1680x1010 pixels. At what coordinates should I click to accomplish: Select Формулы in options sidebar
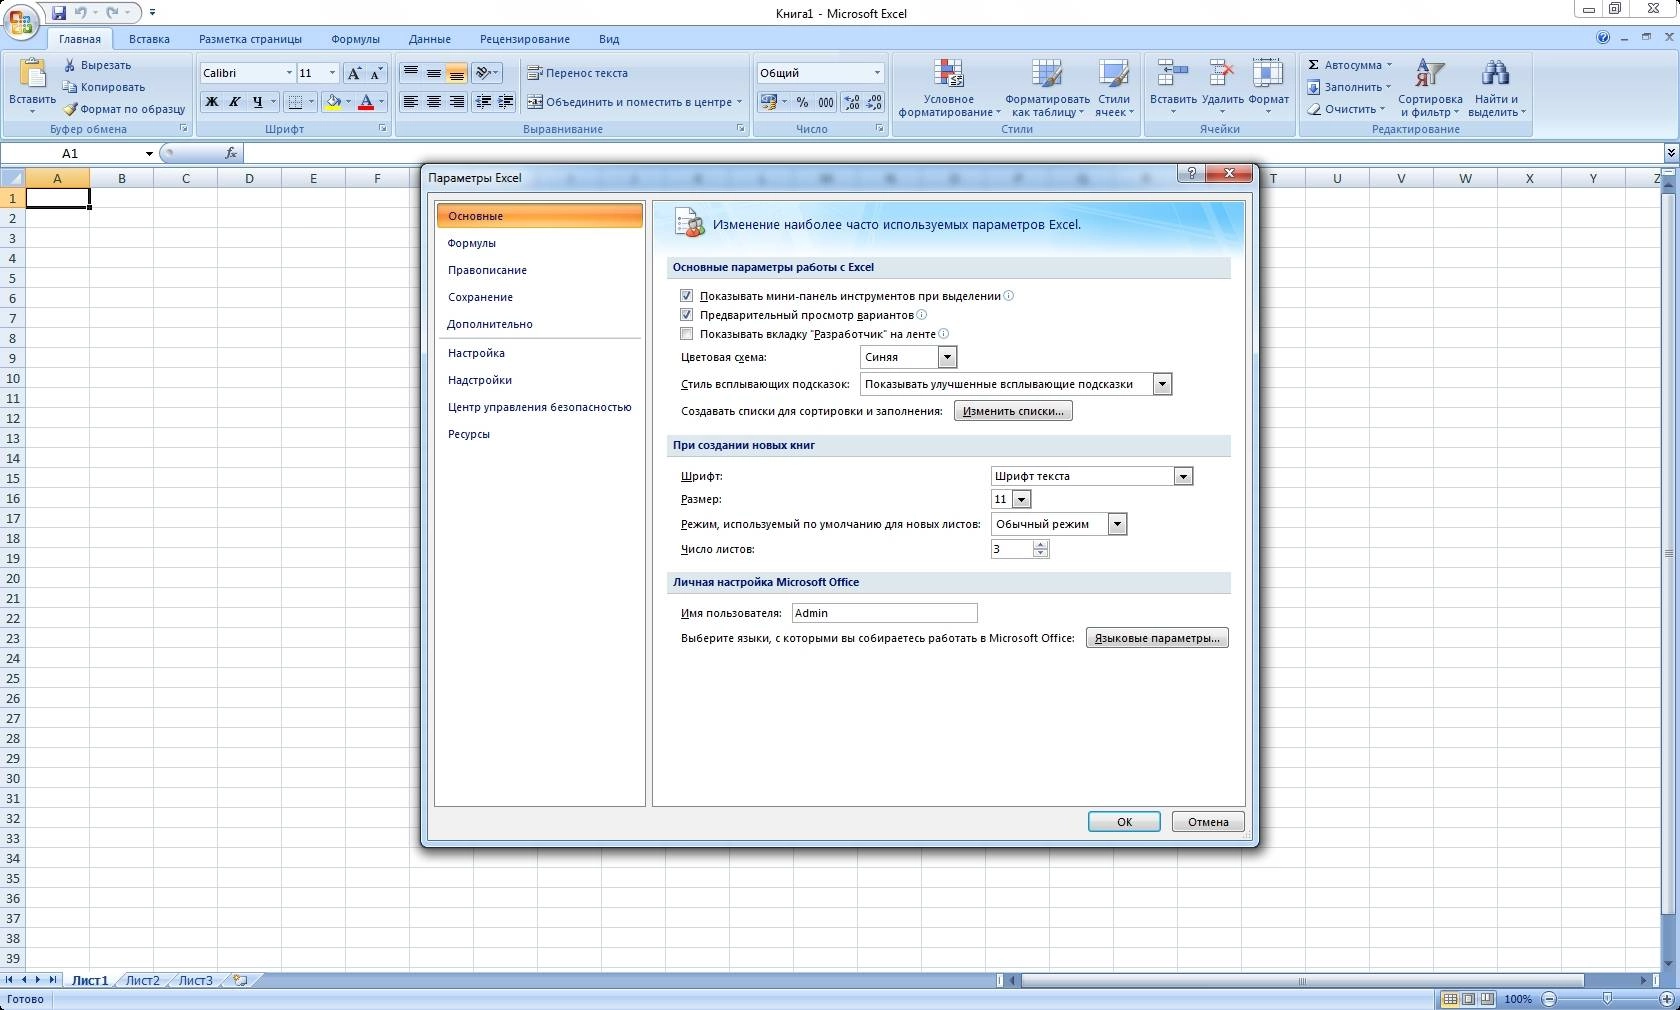point(539,243)
